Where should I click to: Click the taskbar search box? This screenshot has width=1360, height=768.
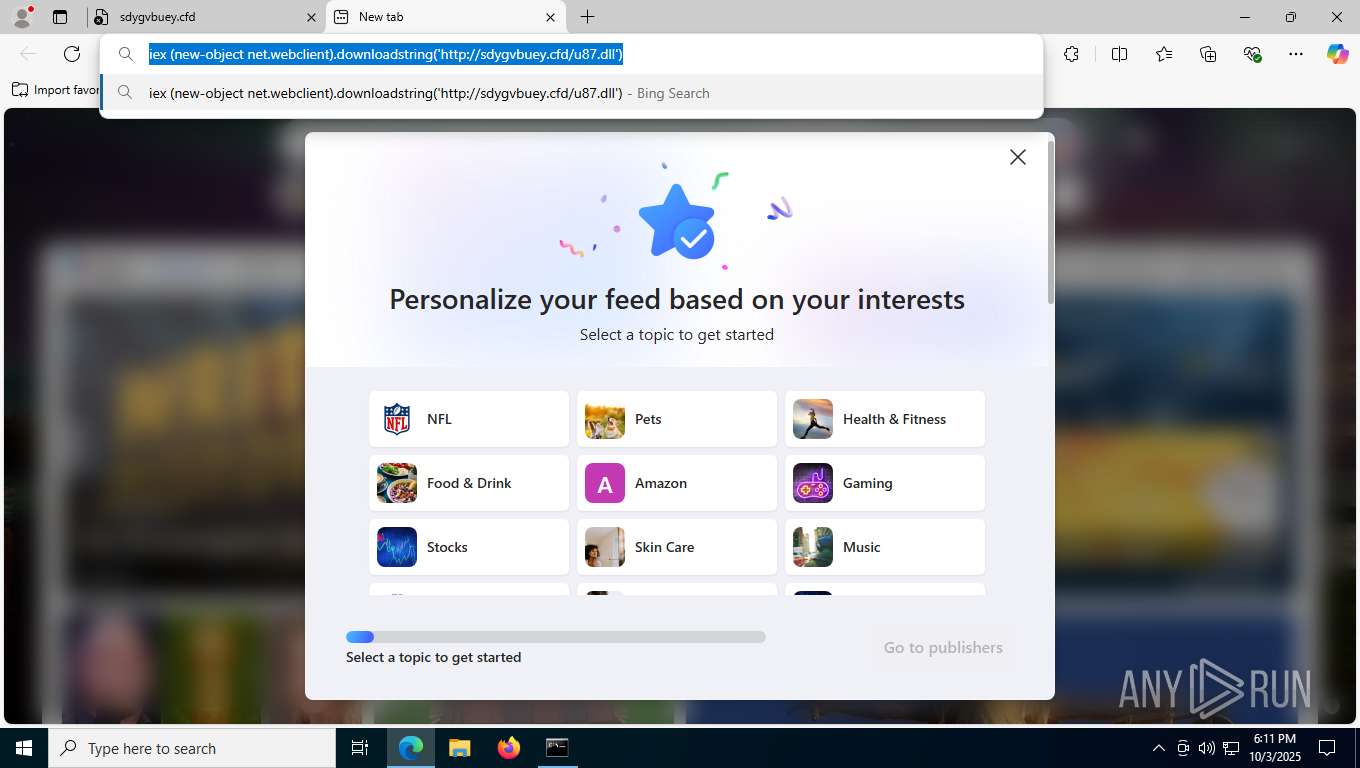point(192,748)
